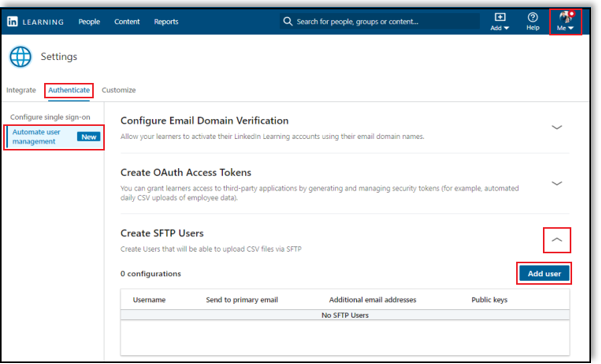Switch to the Customize tab
Screen dimensions: 601x364
[x=119, y=90]
